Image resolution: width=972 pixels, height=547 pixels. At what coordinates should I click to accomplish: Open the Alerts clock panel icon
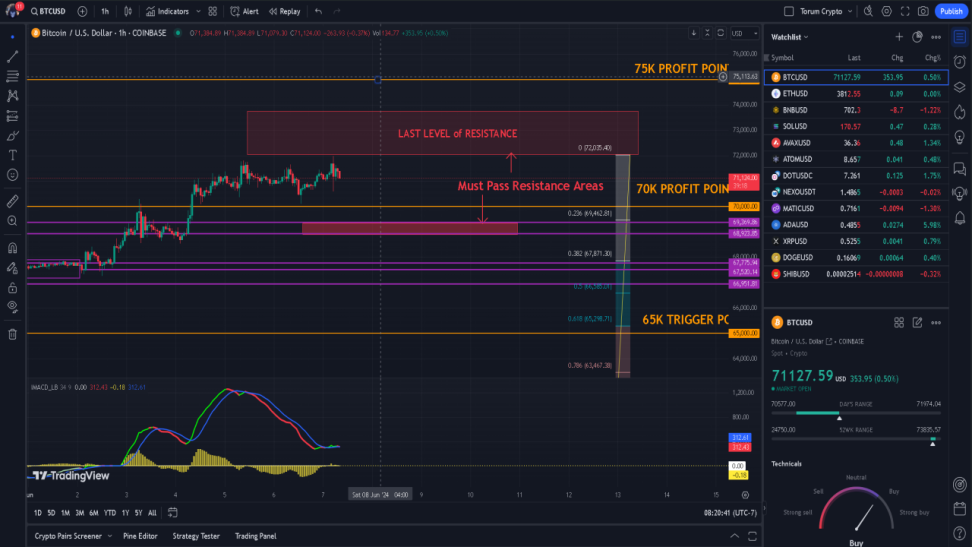pos(960,62)
